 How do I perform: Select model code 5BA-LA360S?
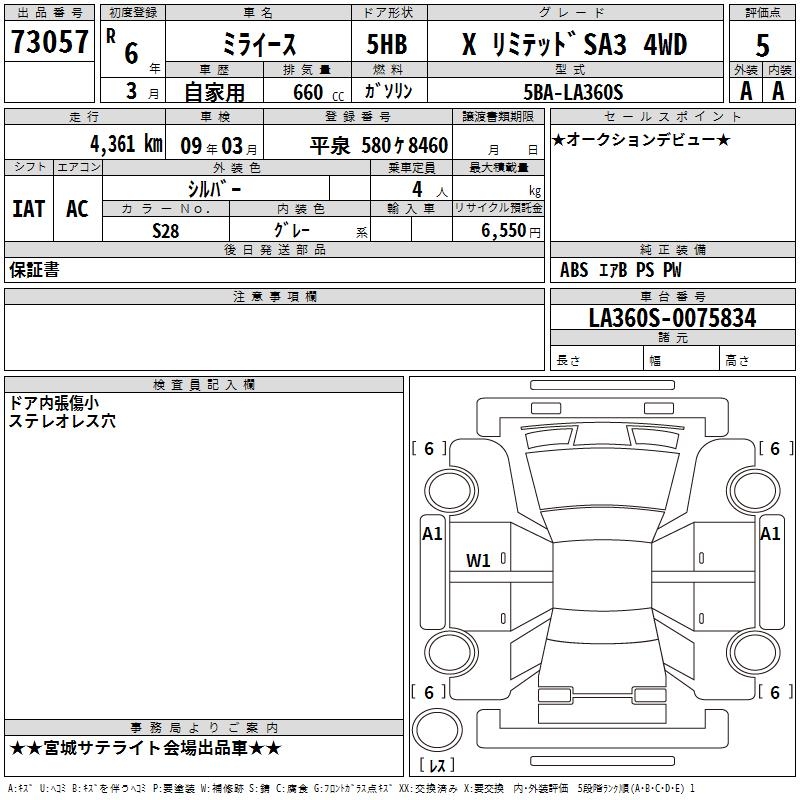(x=573, y=92)
